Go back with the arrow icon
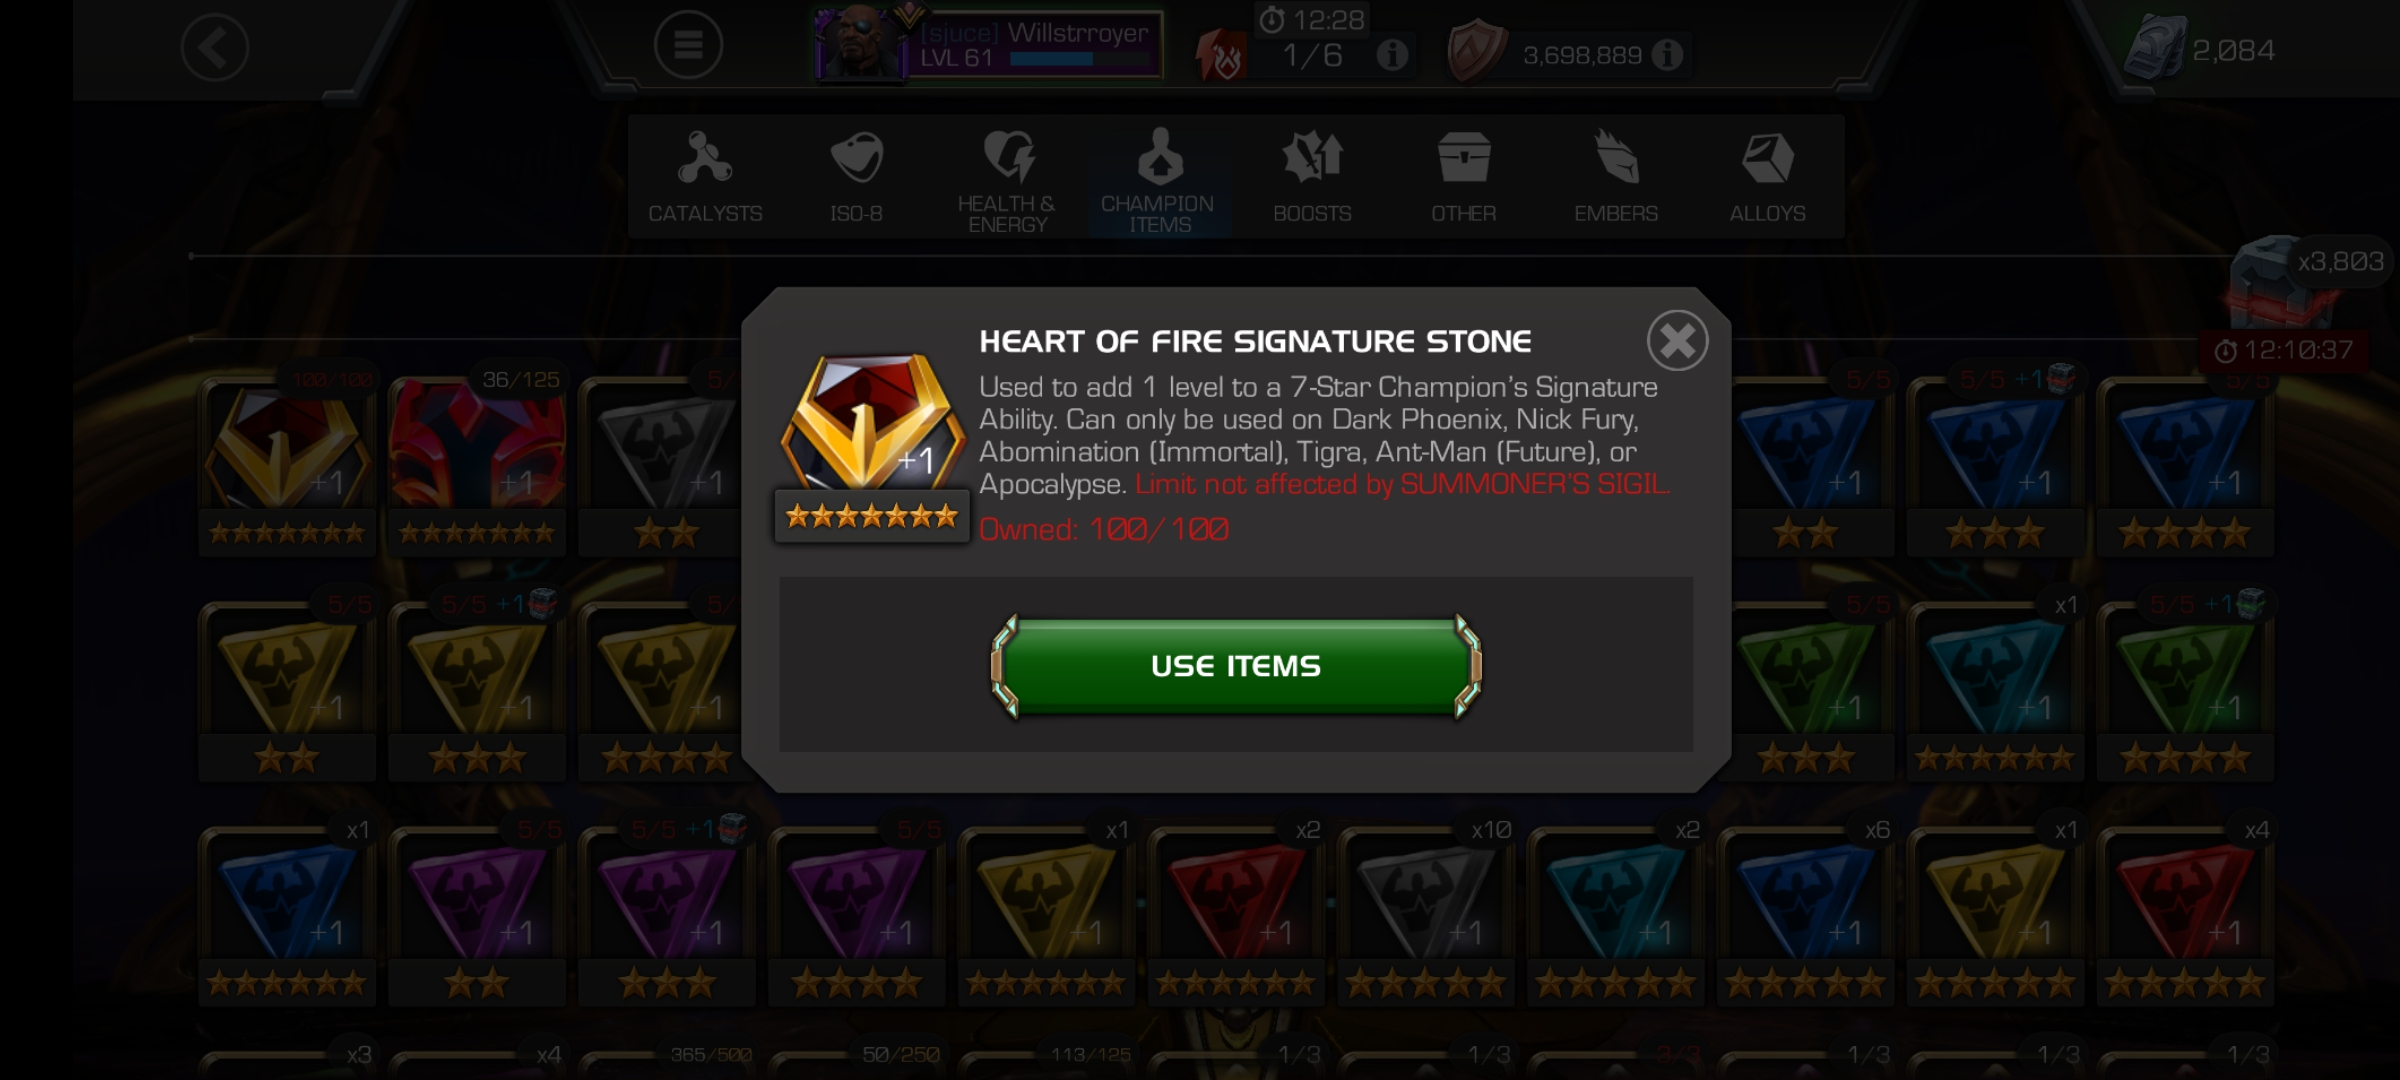The height and width of the screenshot is (1080, 2400). pos(214,47)
